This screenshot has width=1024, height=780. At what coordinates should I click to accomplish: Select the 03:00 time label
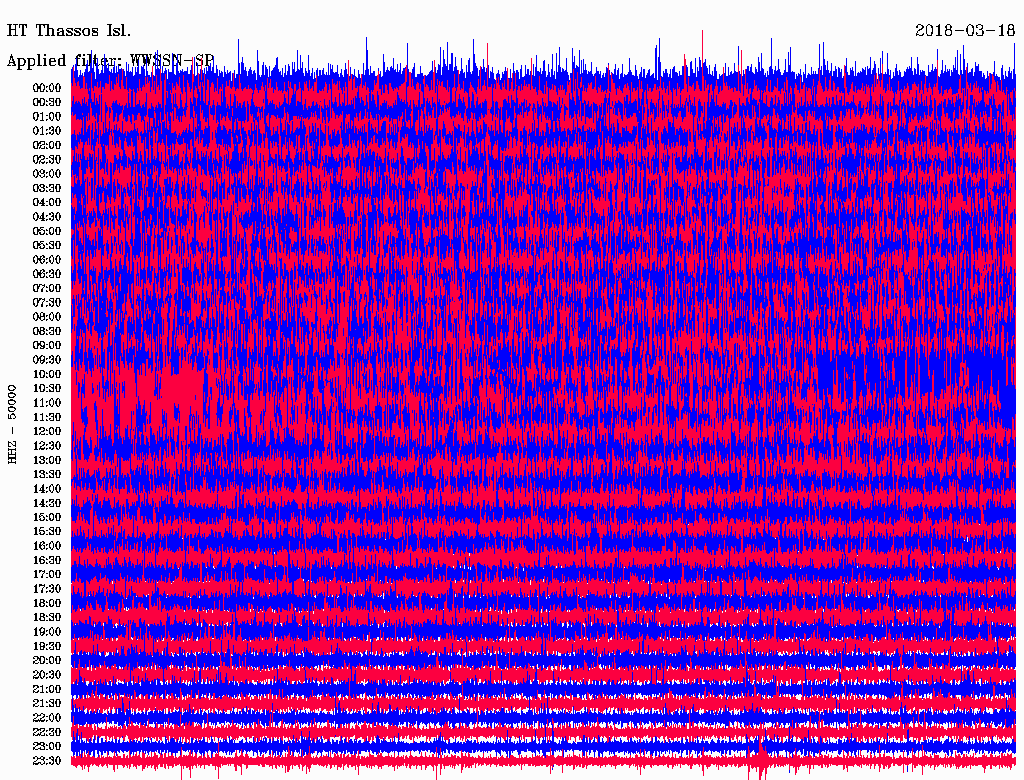pos(47,174)
